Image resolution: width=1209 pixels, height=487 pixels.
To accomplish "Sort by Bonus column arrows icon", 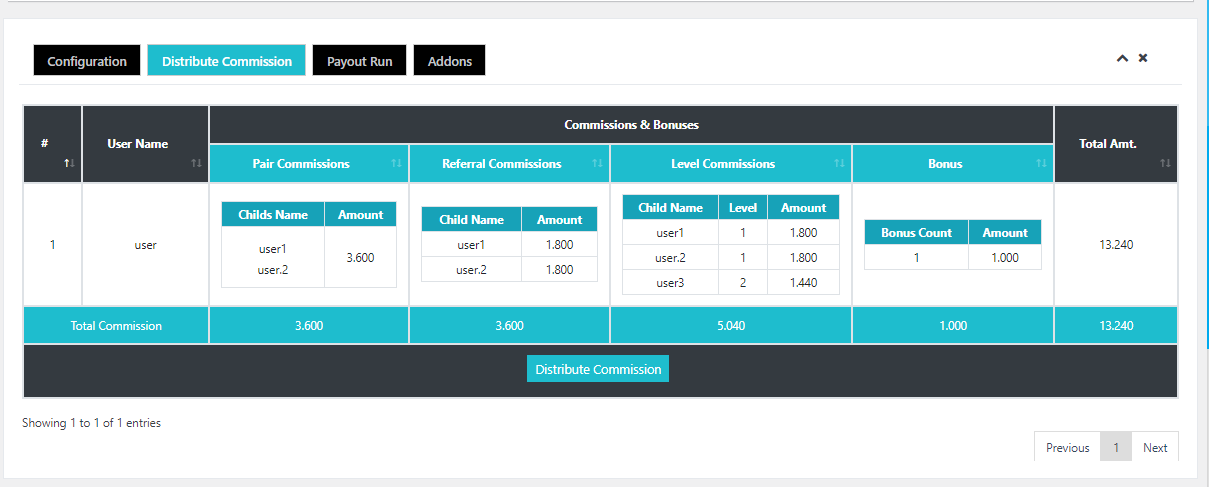I will [1041, 164].
